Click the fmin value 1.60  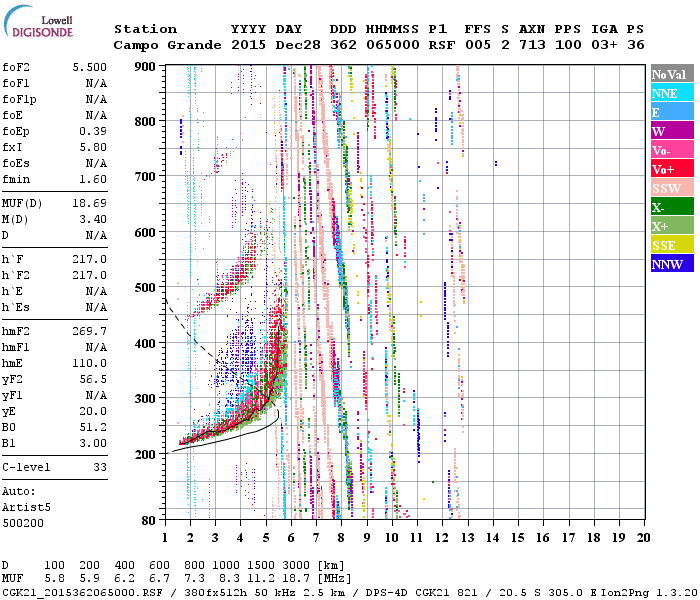pos(93,179)
